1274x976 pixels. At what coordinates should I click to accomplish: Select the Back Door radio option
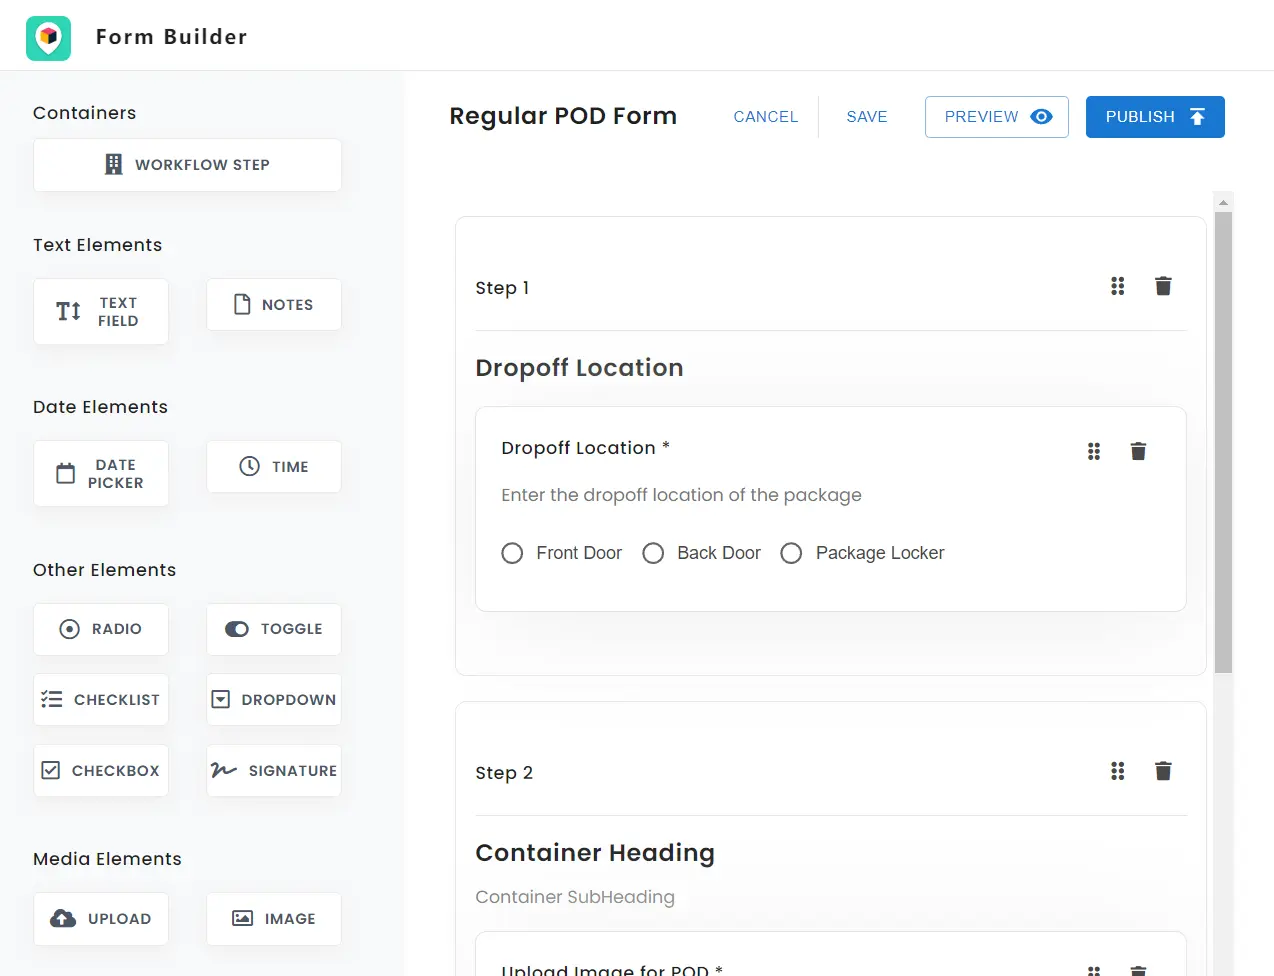[653, 552]
